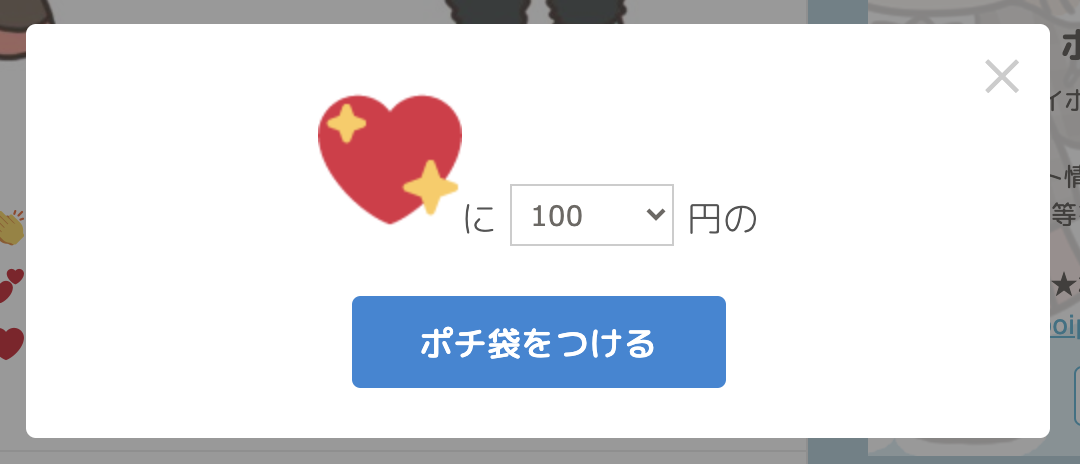Choose the two hearts emoji at the left edge
This screenshot has height=464, width=1080.
12,286
